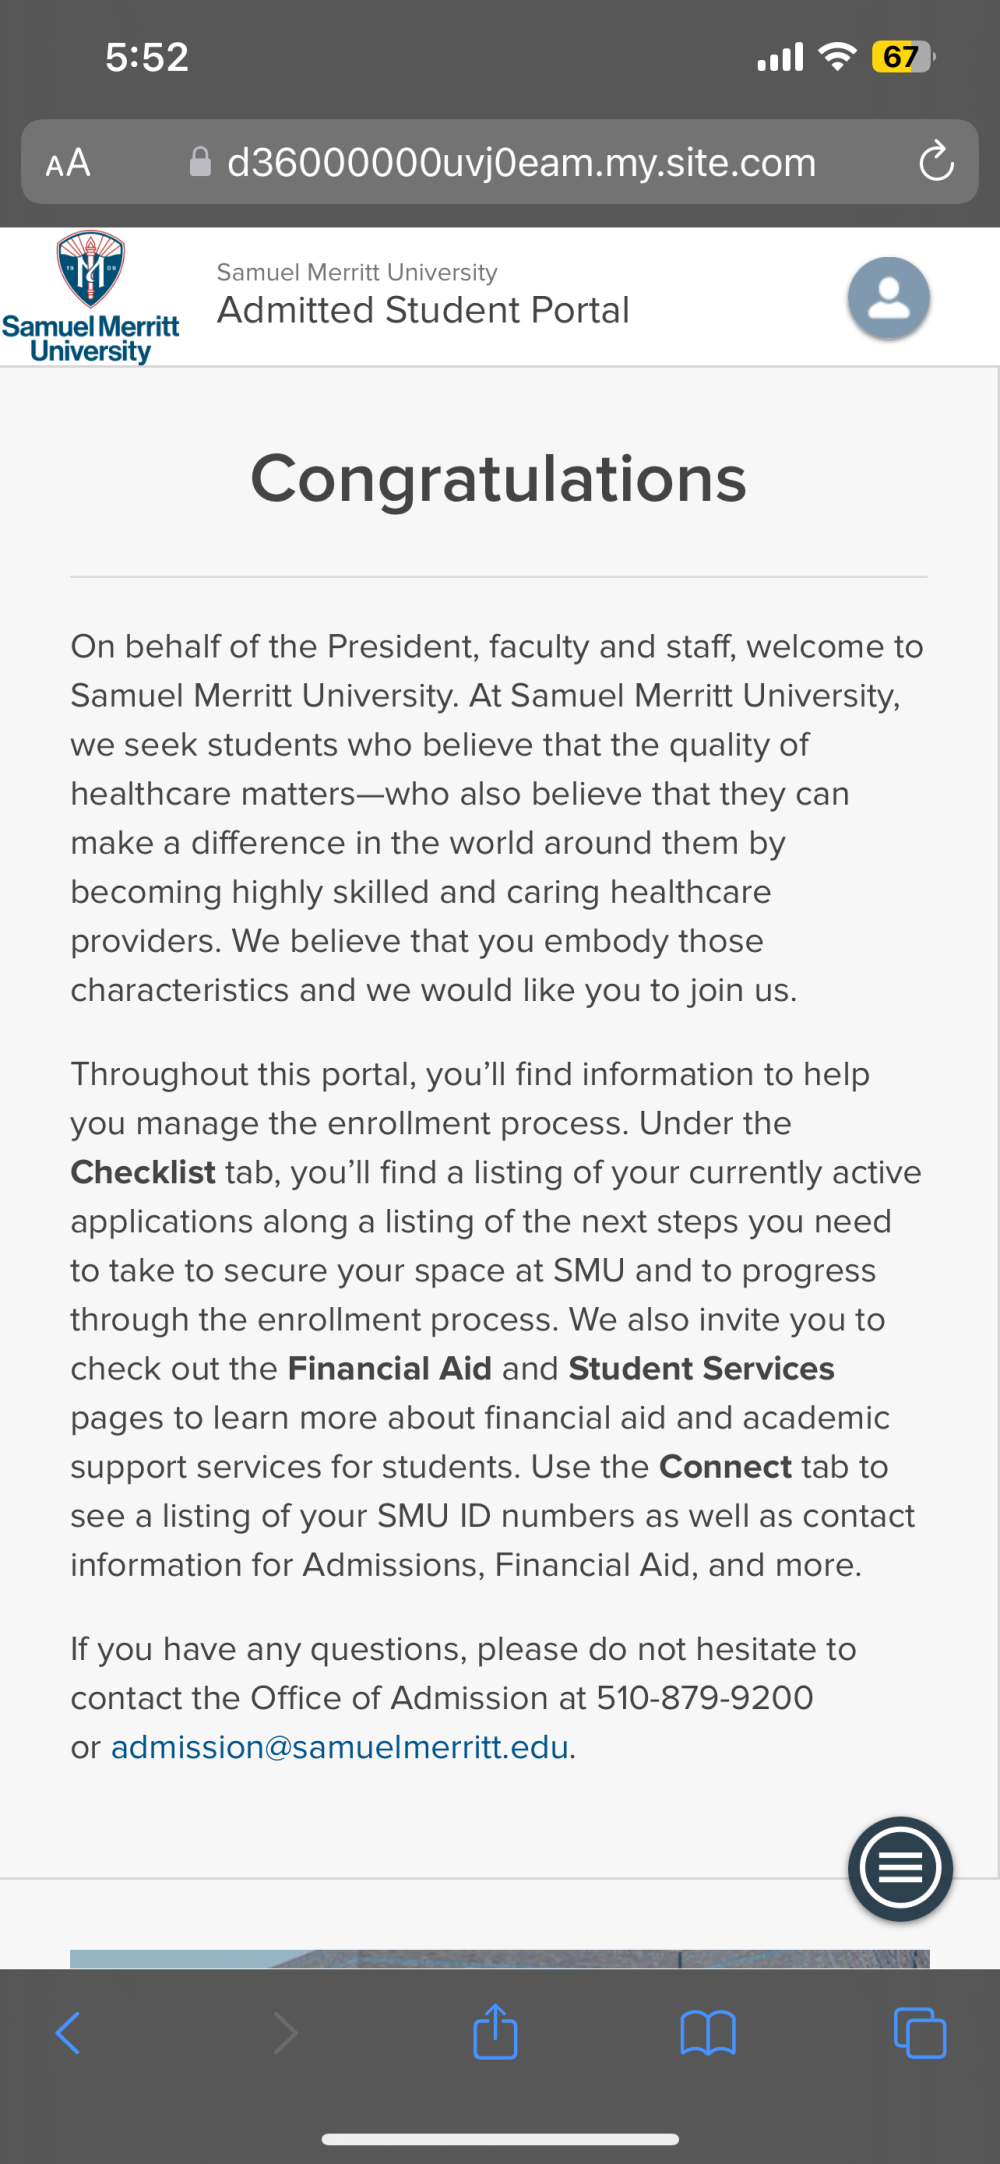The width and height of the screenshot is (1000, 2164).
Task: Open the user profile avatar icon
Action: [x=889, y=298]
